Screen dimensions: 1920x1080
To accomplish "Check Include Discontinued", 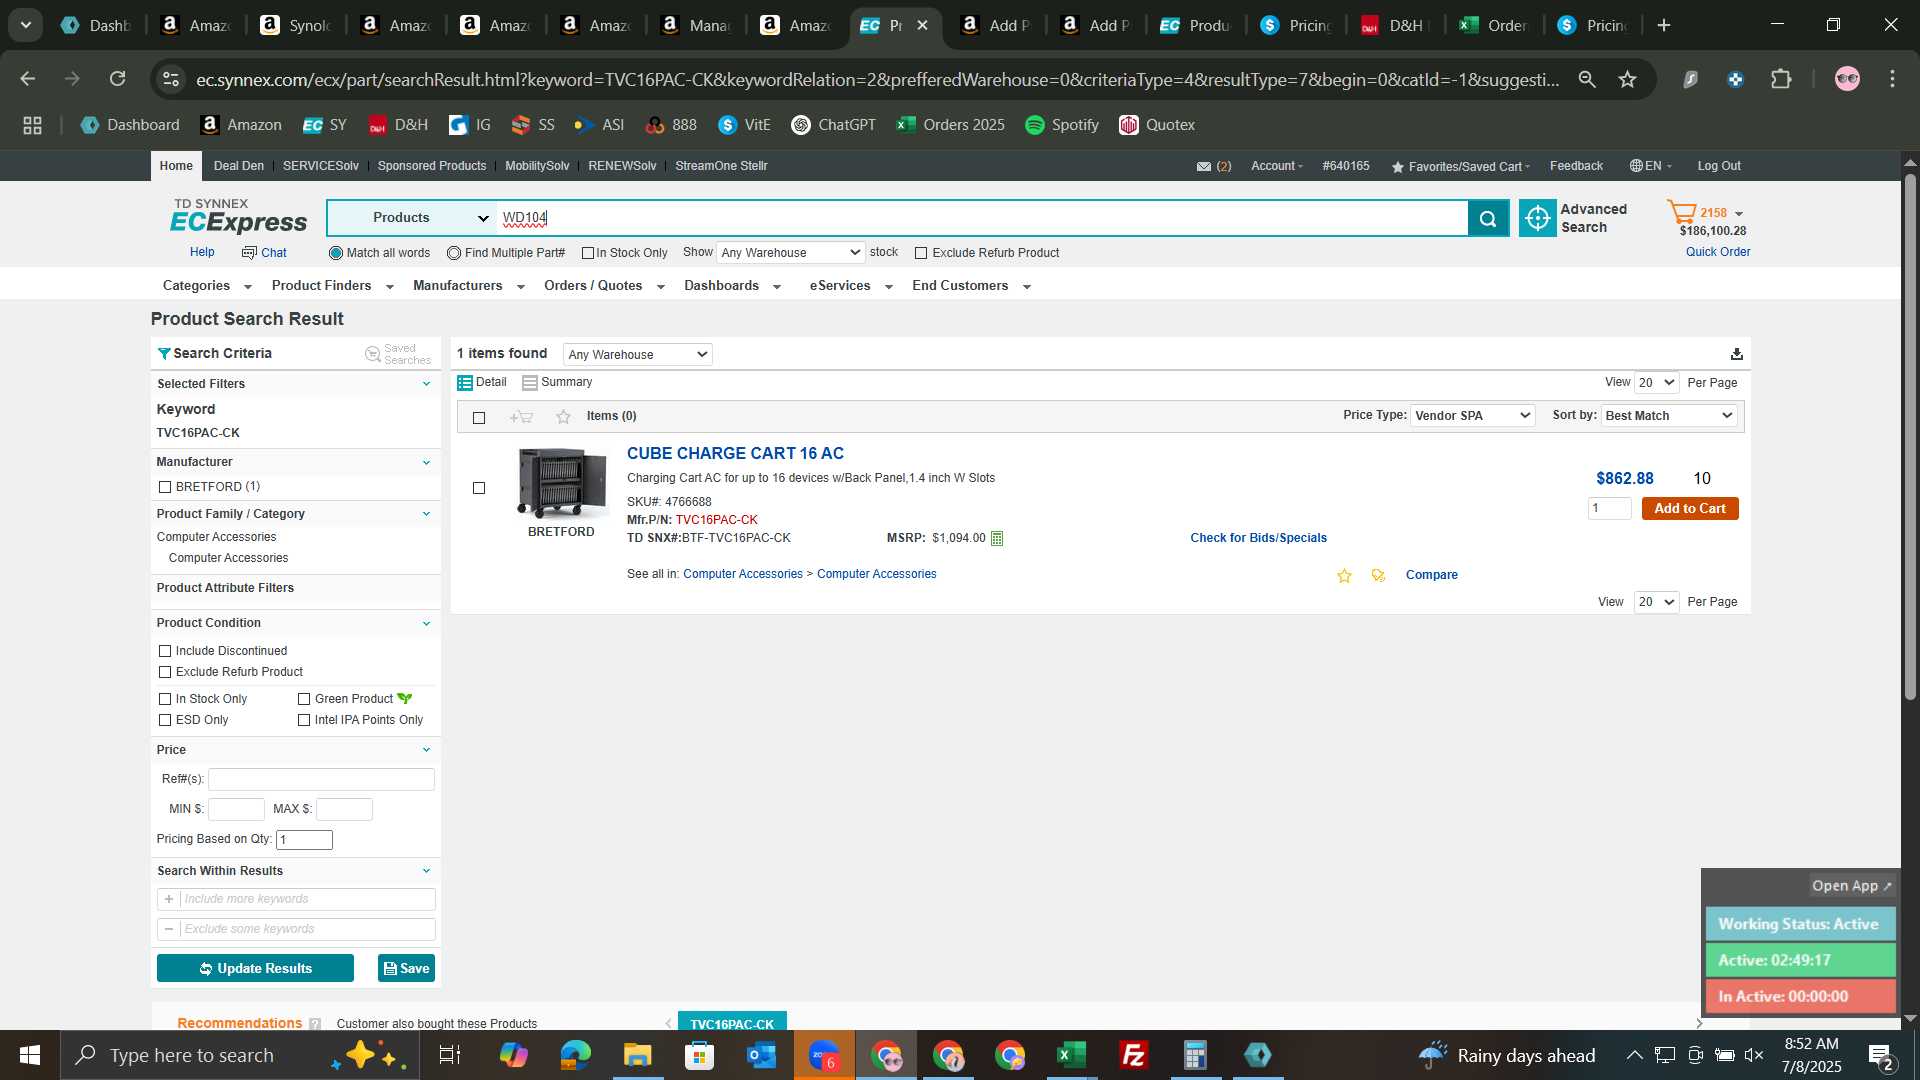I will pyautogui.click(x=165, y=651).
